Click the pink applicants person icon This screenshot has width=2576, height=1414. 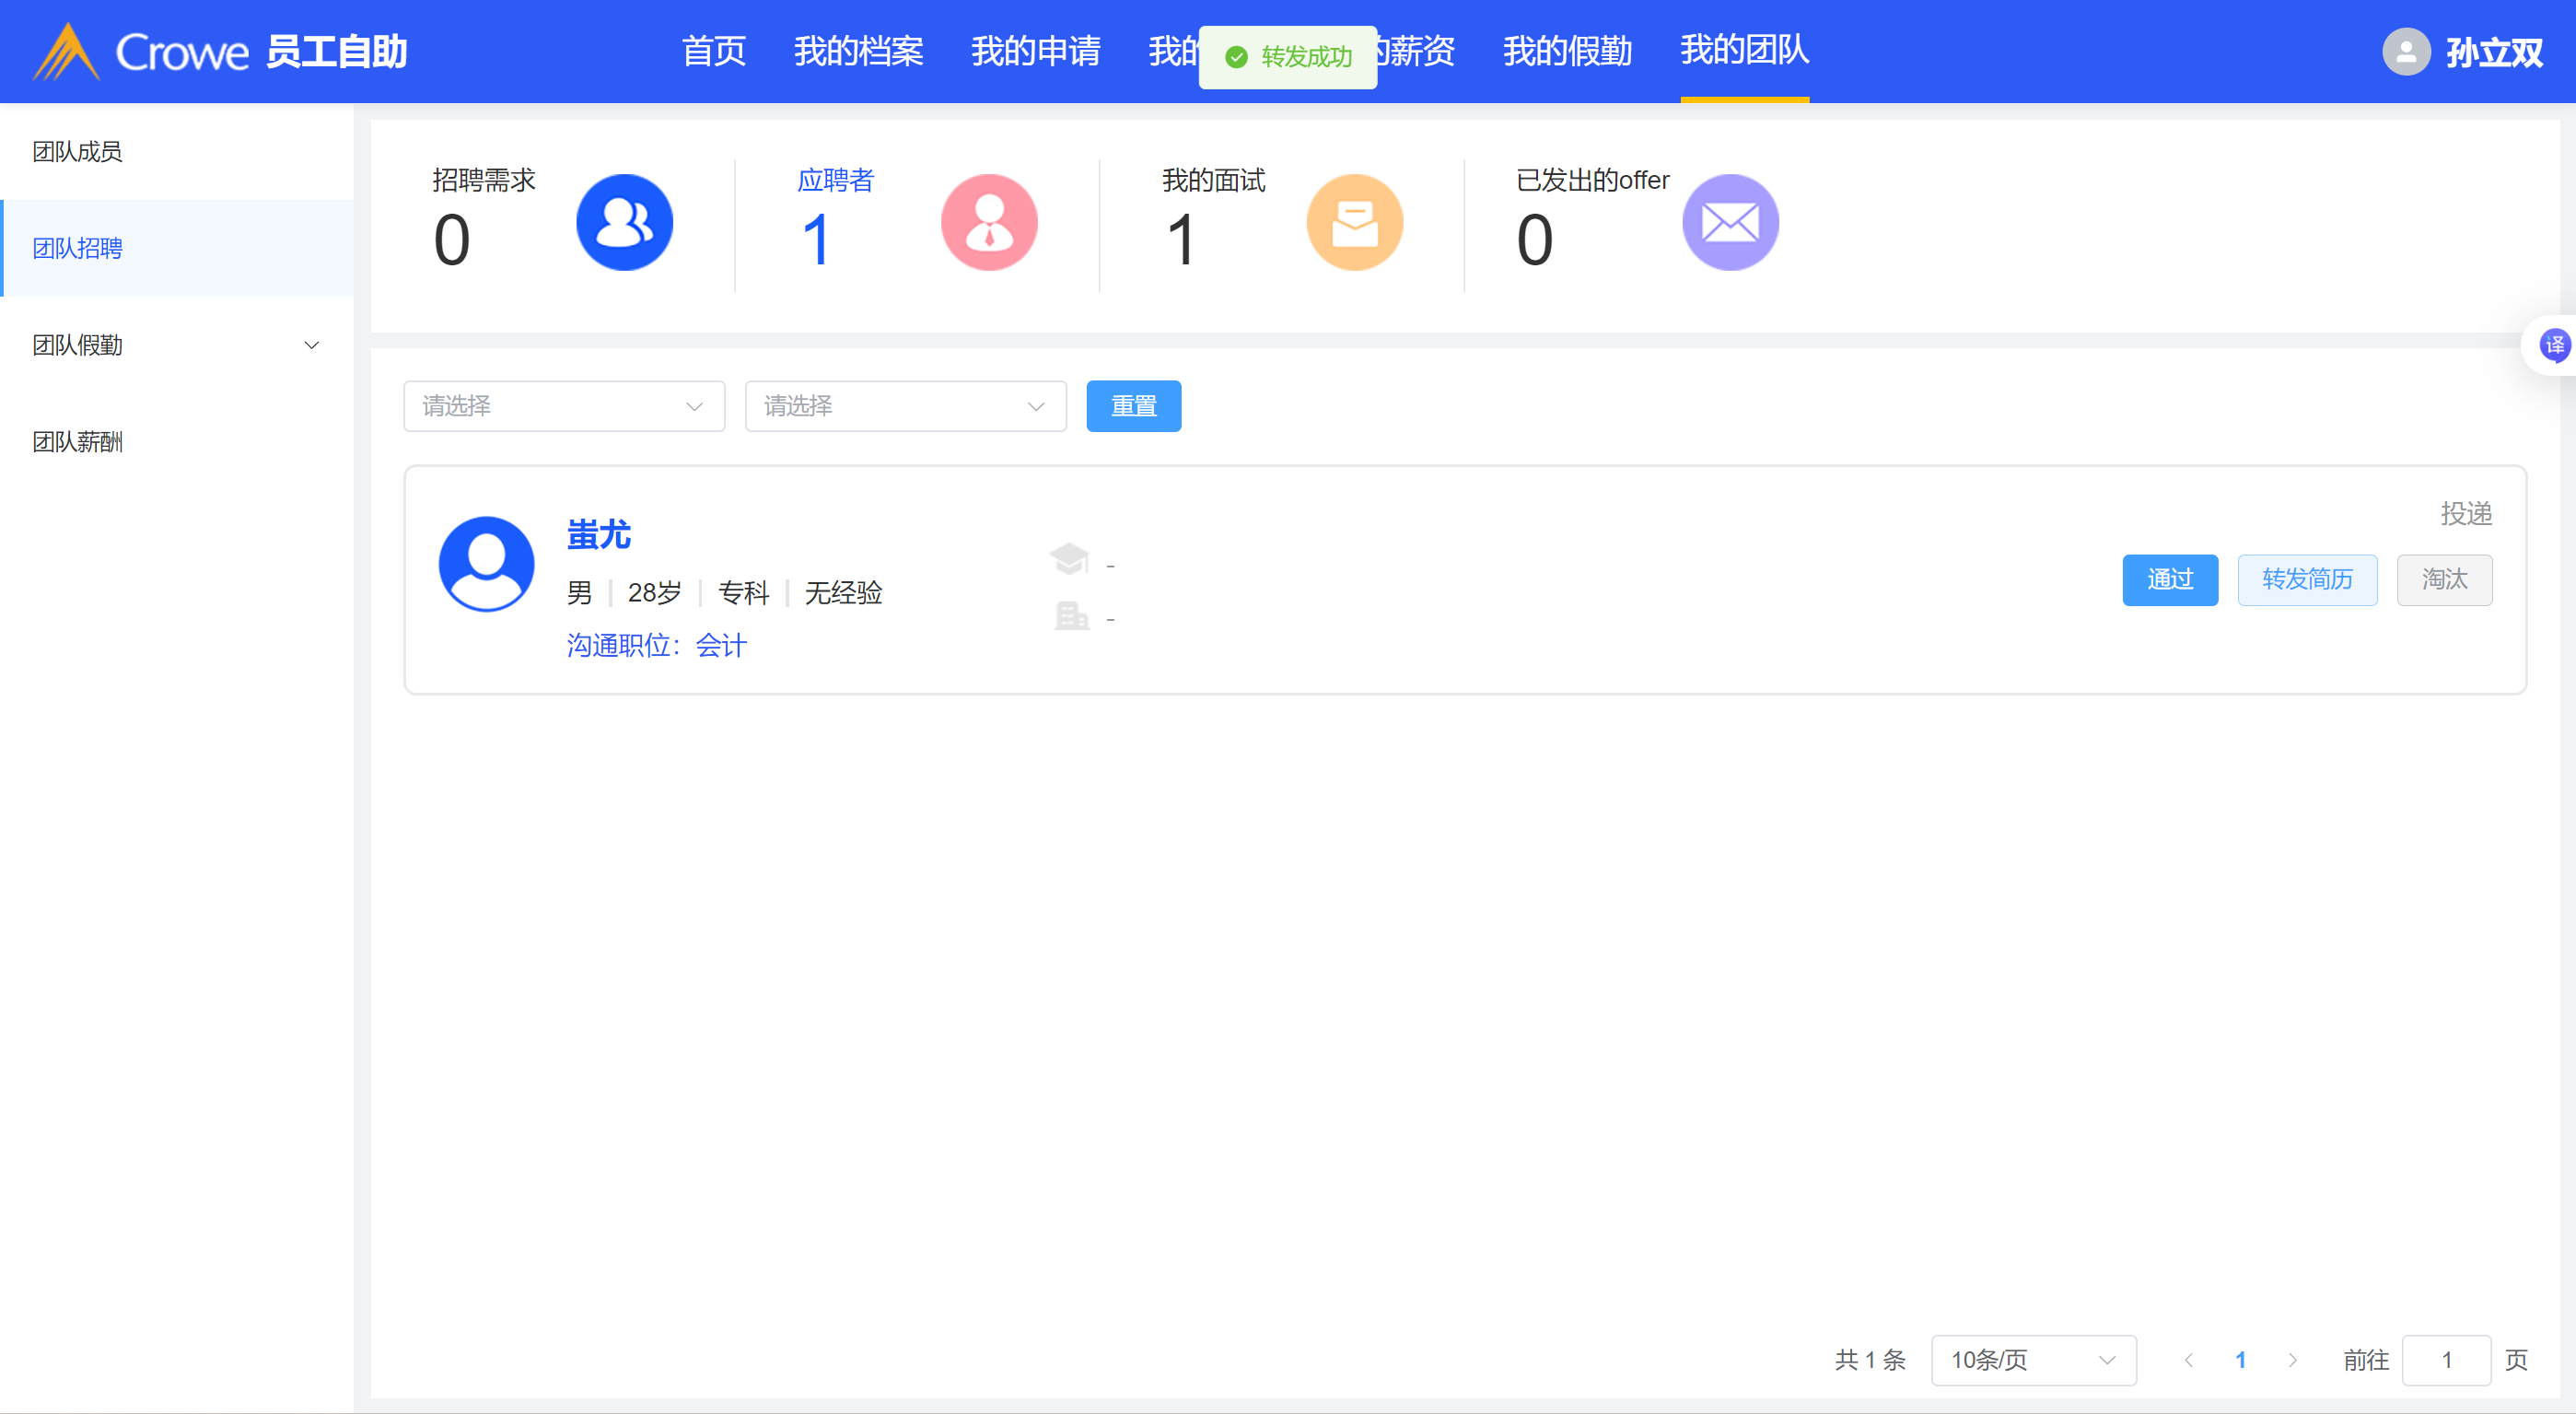pos(988,222)
